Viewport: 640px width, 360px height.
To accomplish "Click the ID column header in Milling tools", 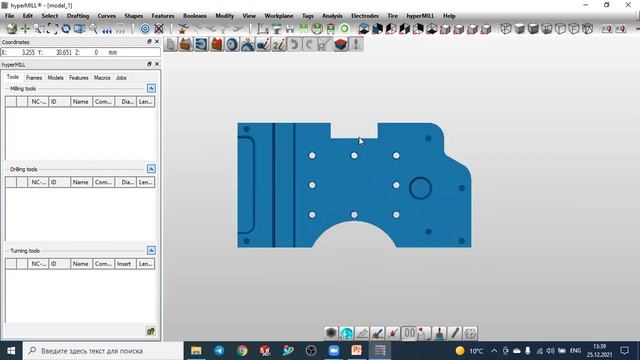I will click(x=59, y=102).
